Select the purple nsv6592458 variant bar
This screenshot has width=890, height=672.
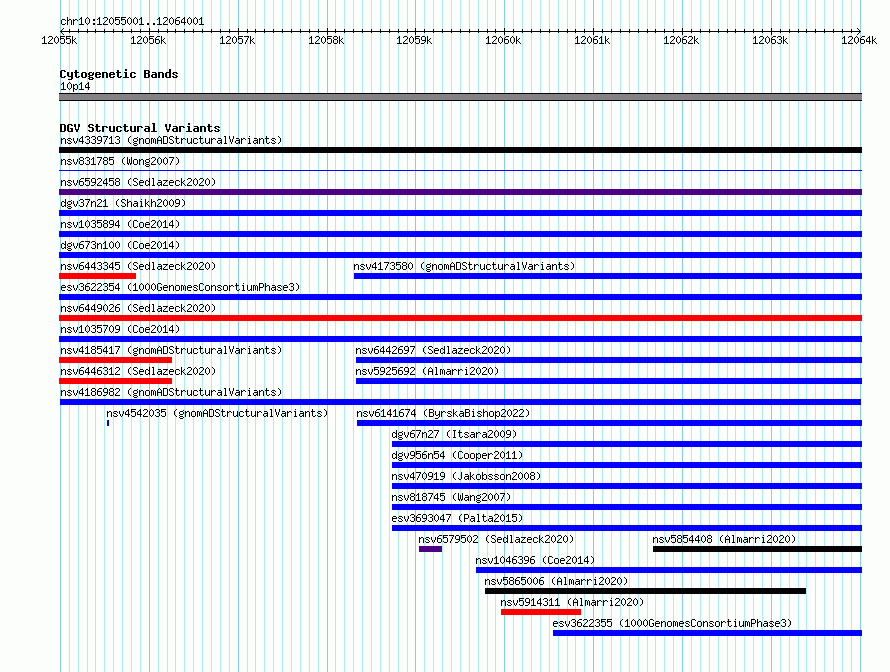click(460, 192)
